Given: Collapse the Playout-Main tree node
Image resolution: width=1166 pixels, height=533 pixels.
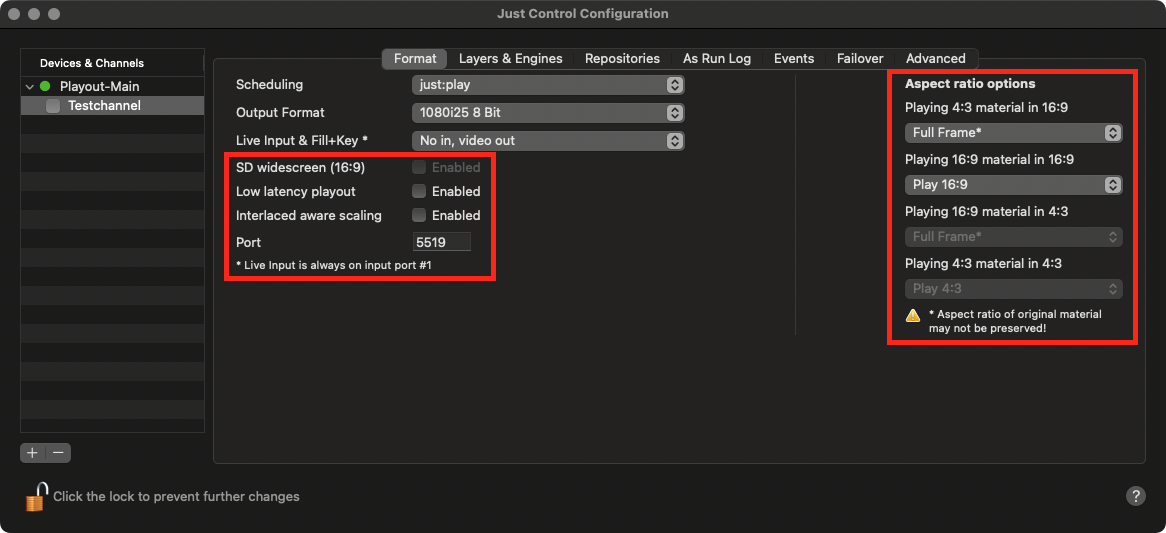Looking at the screenshot, I should (29, 87).
